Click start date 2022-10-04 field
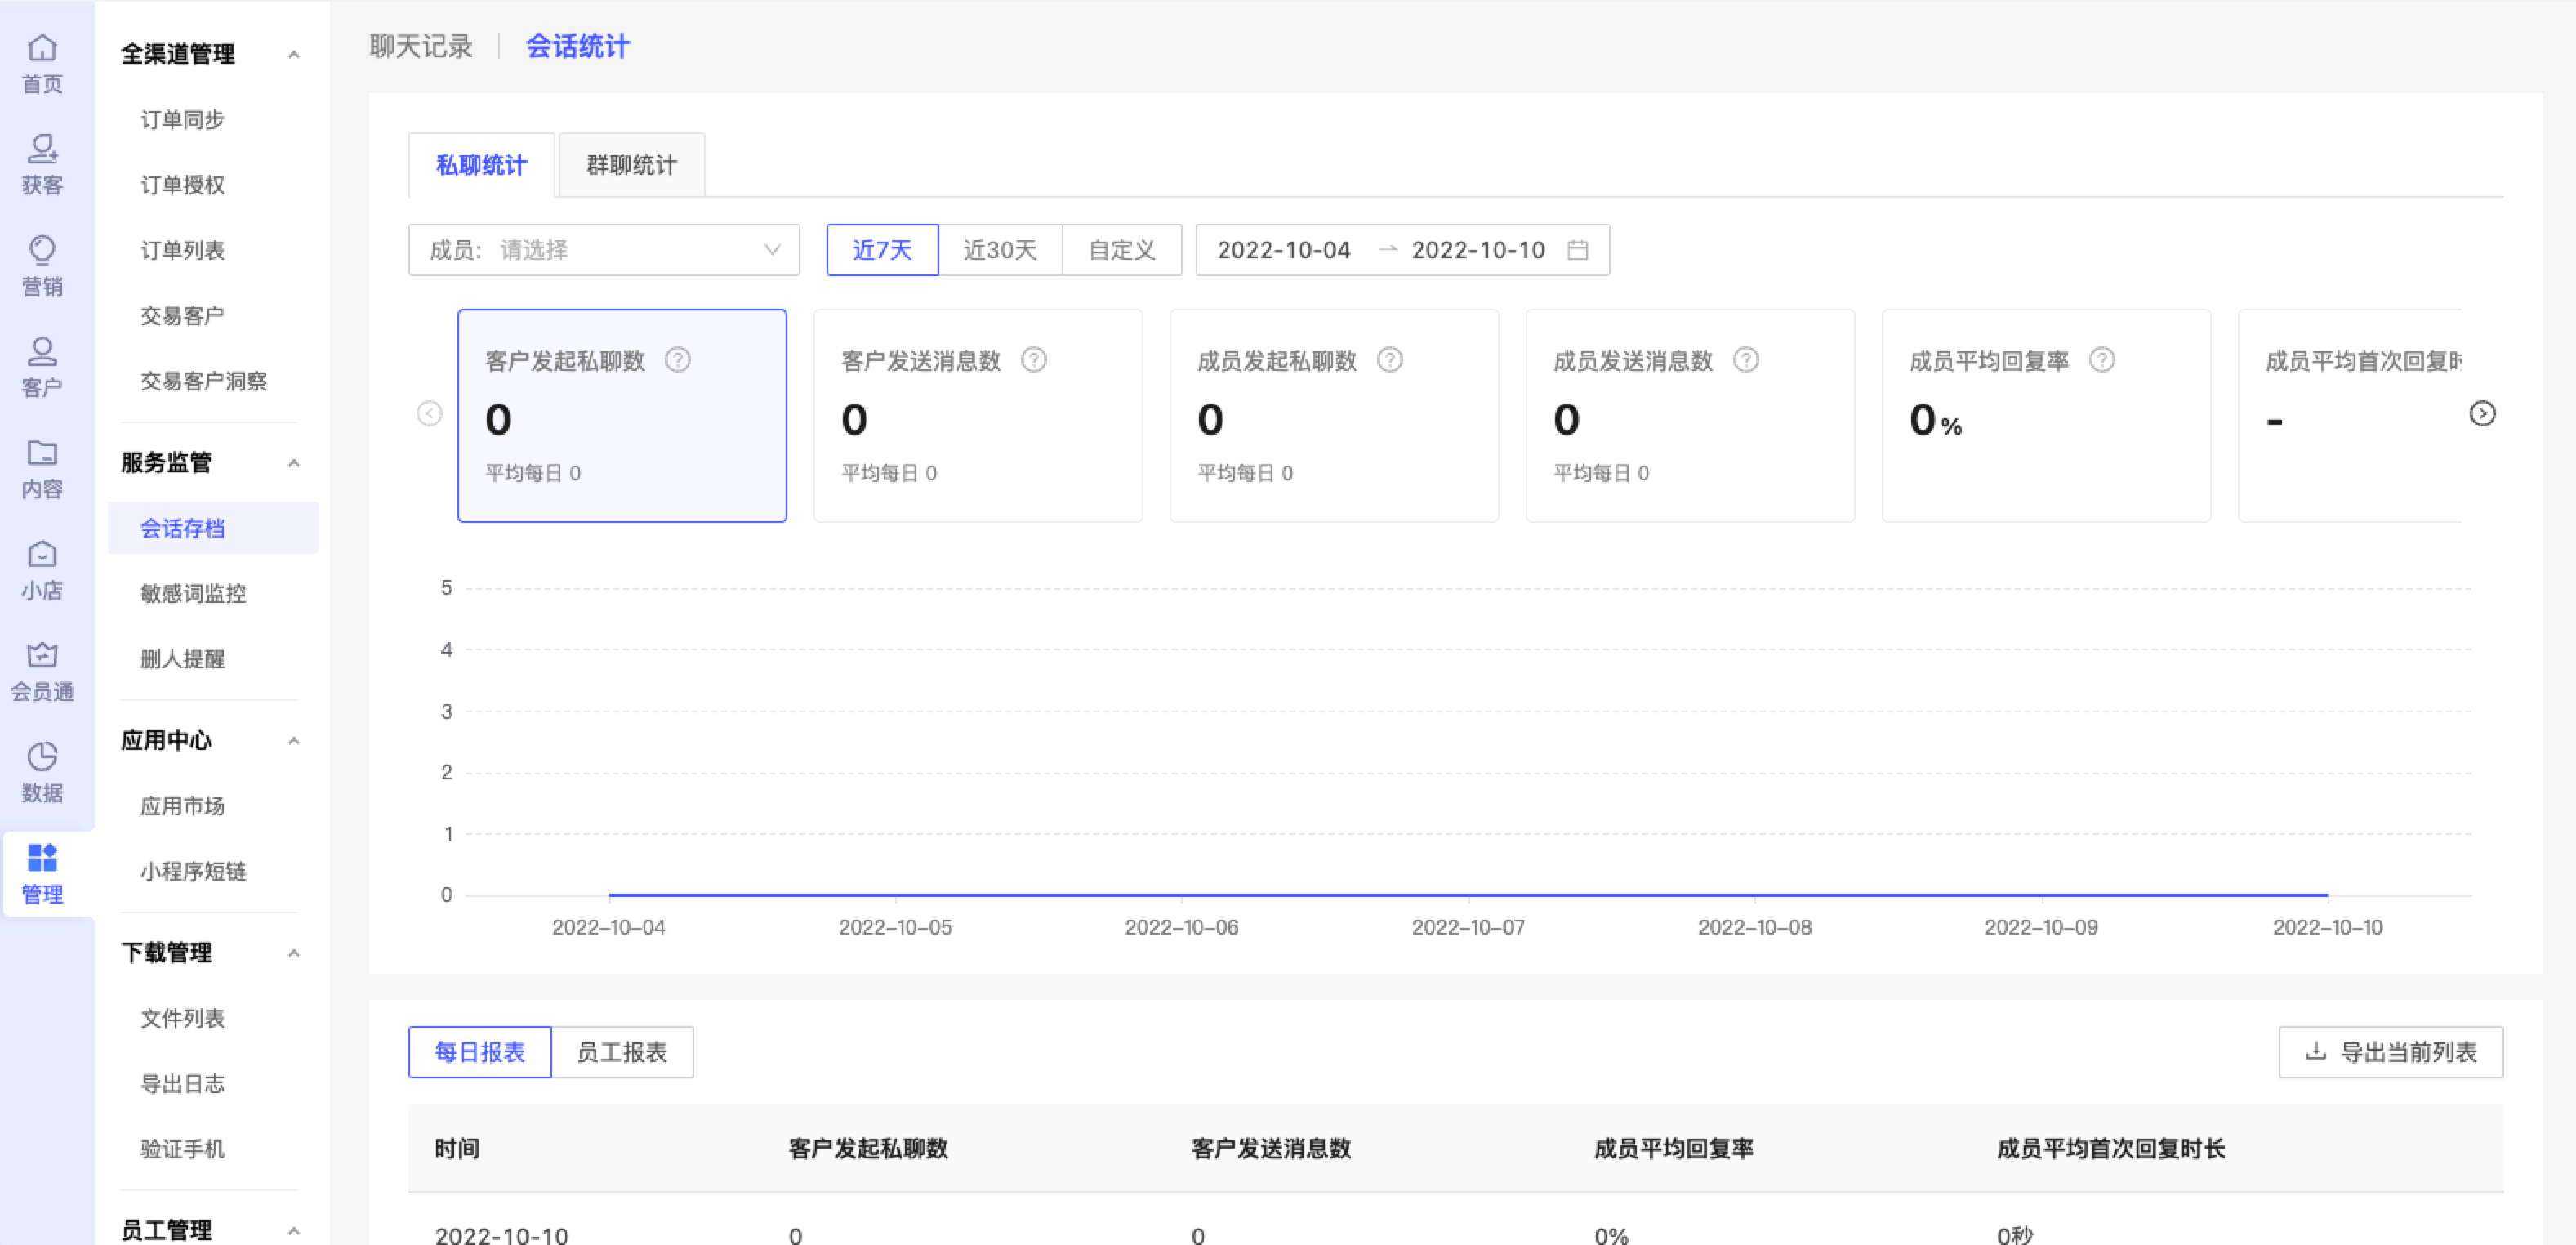Viewport: 2576px width, 1245px height. (1284, 250)
